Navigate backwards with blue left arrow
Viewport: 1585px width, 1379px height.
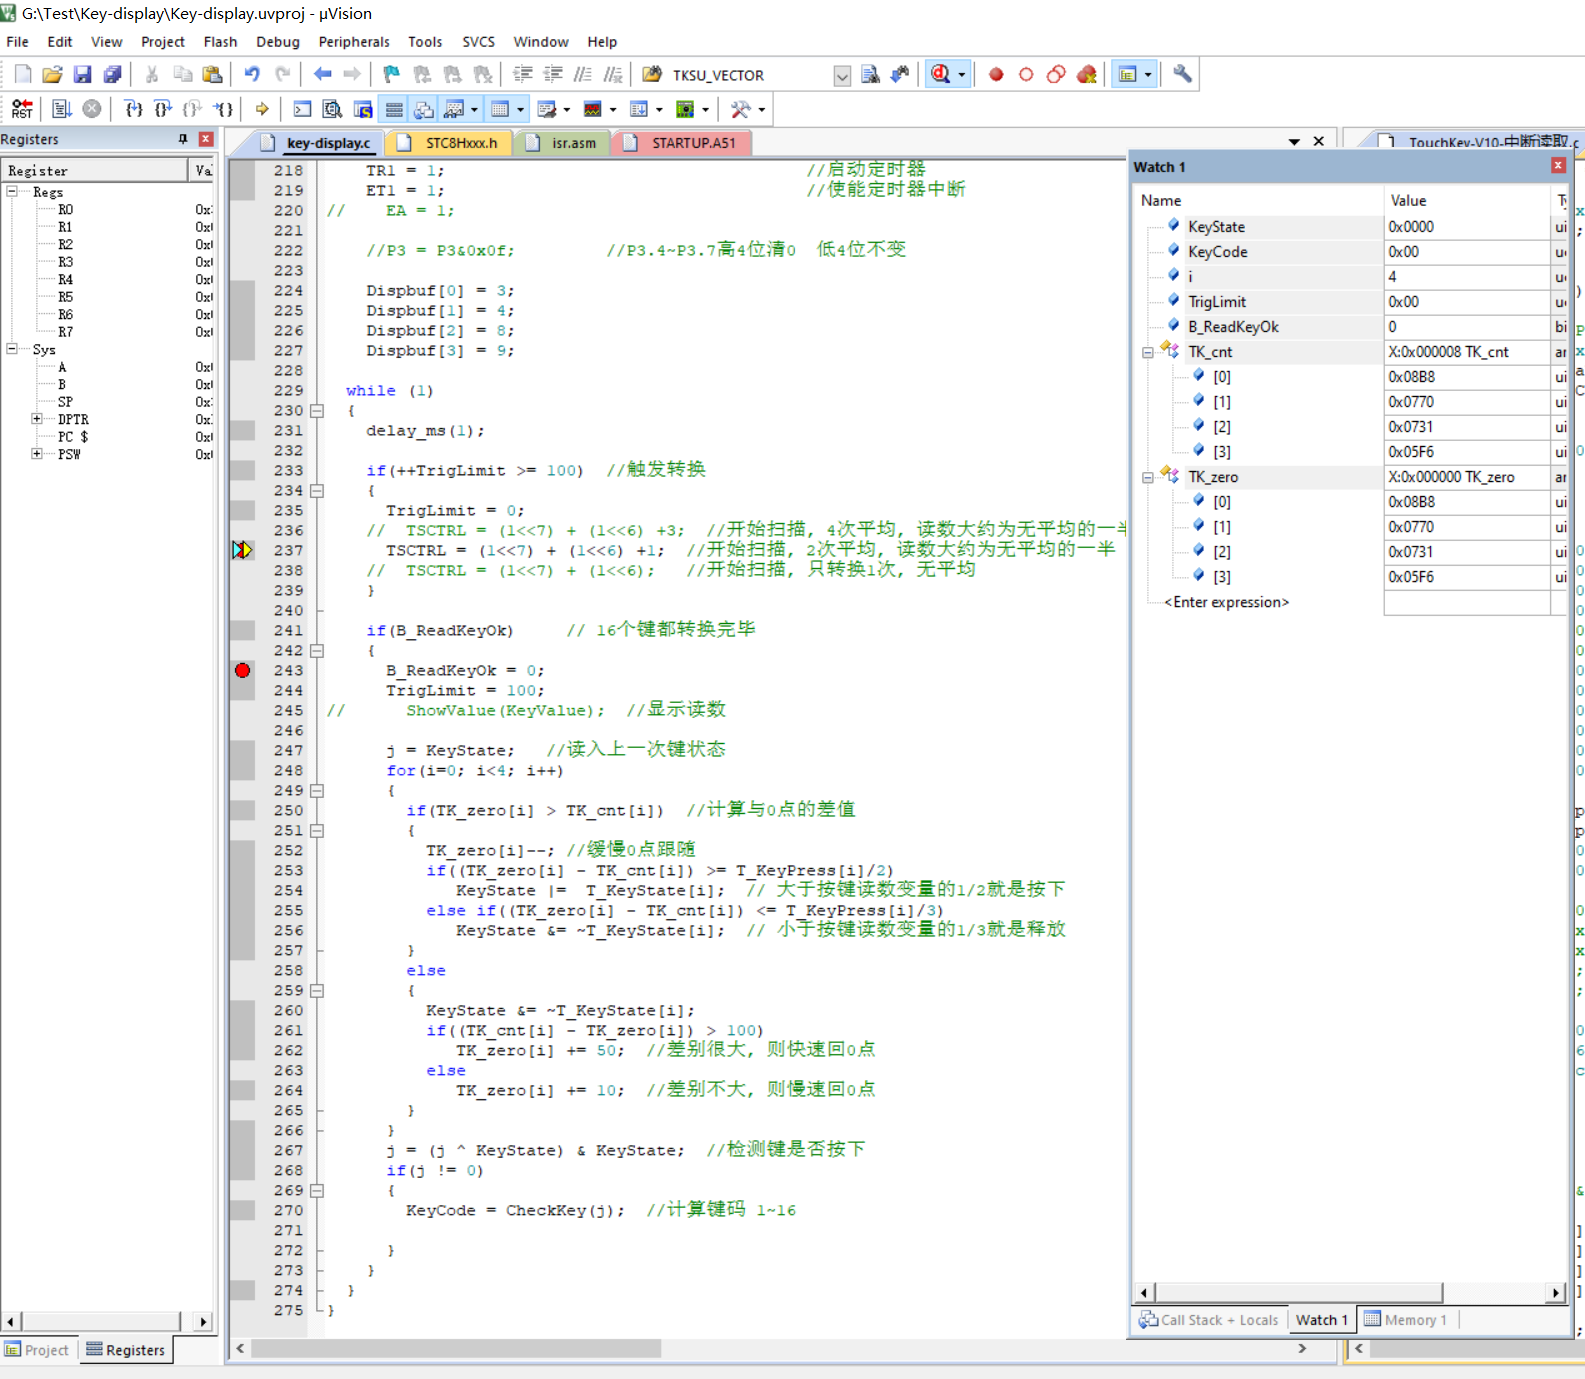[322, 74]
